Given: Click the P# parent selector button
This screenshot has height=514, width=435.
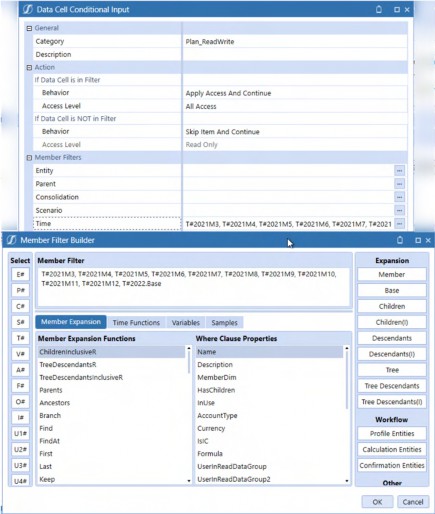Looking at the screenshot, I should click(x=20, y=290).
